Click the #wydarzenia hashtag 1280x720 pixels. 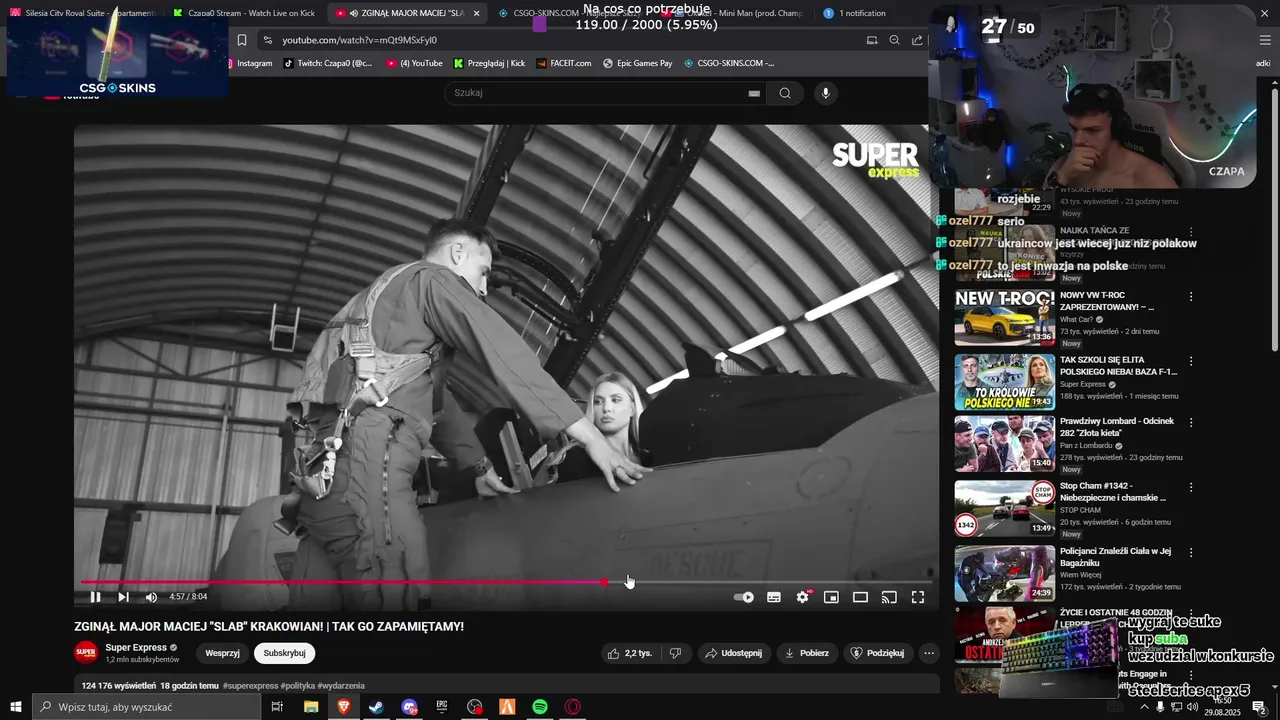(x=341, y=686)
